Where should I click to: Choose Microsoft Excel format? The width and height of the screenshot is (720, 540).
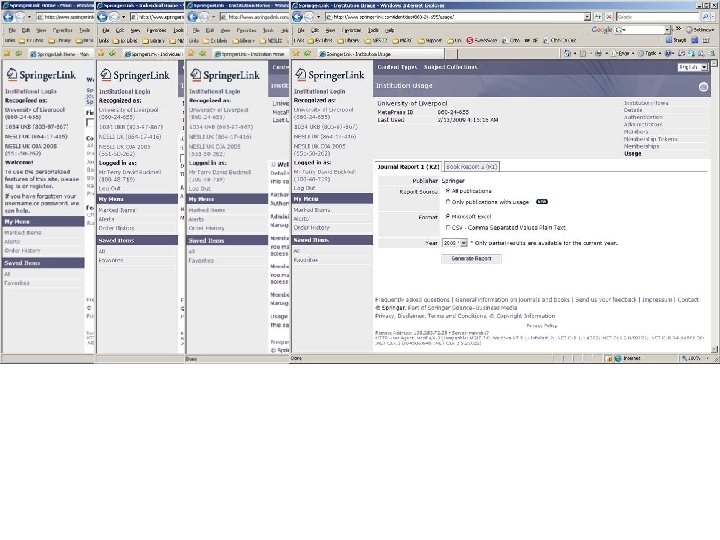point(448,216)
